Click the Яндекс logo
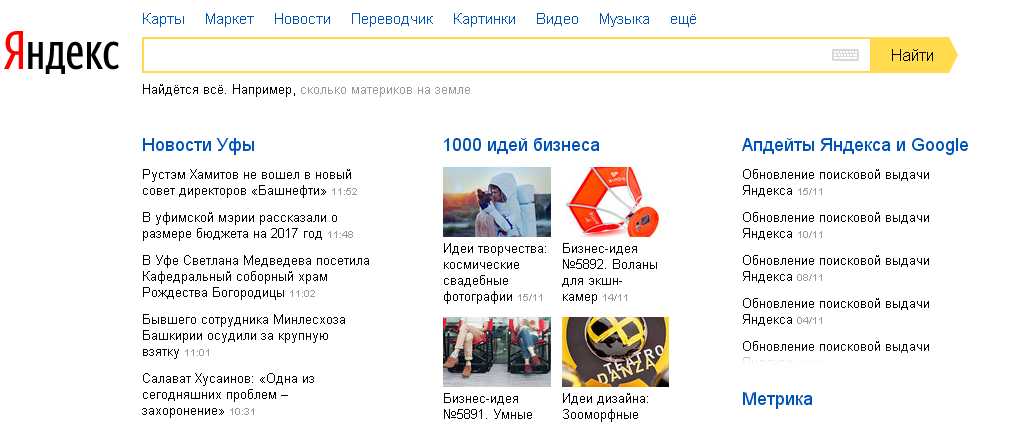This screenshot has width=1013, height=426. pyautogui.click(x=61, y=53)
